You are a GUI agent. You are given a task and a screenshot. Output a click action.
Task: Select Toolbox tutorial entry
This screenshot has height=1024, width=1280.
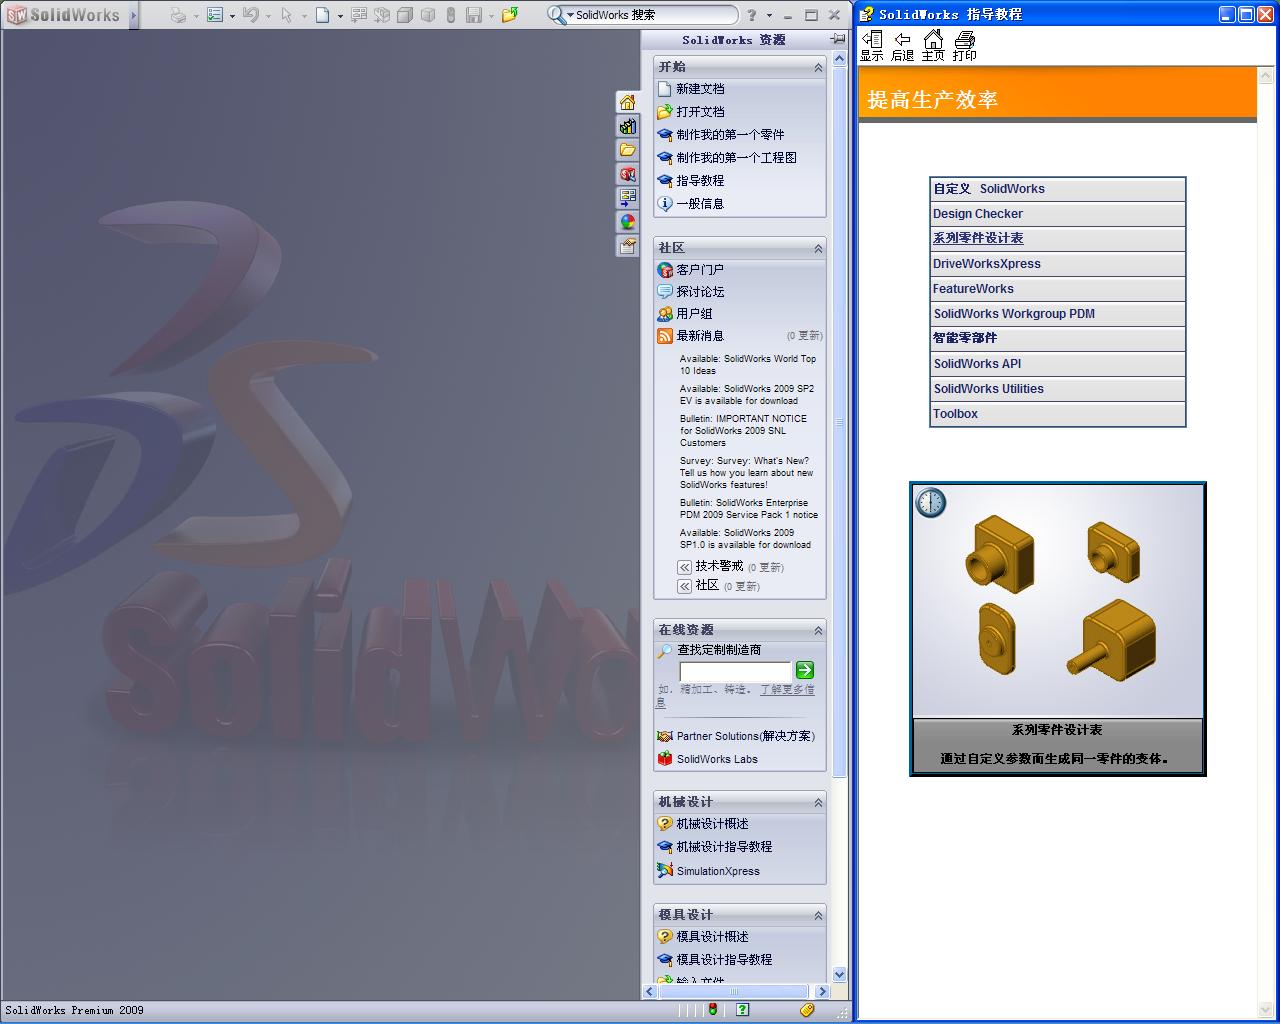[1058, 414]
